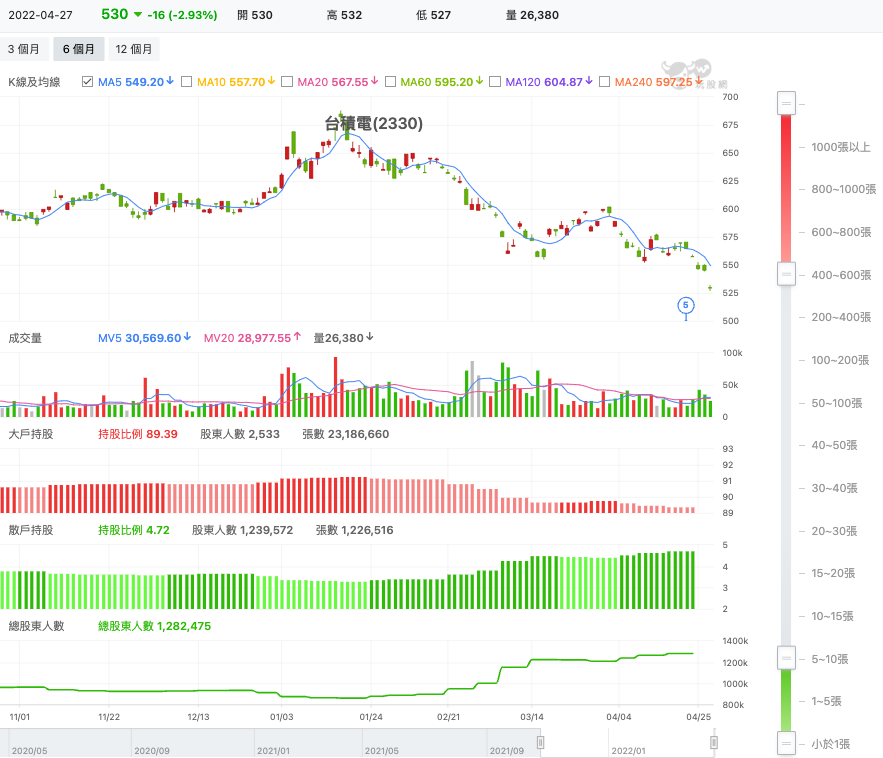Image resolution: width=883 pixels, height=758 pixels.
Task: Click the left handle of the timeline range selector
Action: coord(541,743)
